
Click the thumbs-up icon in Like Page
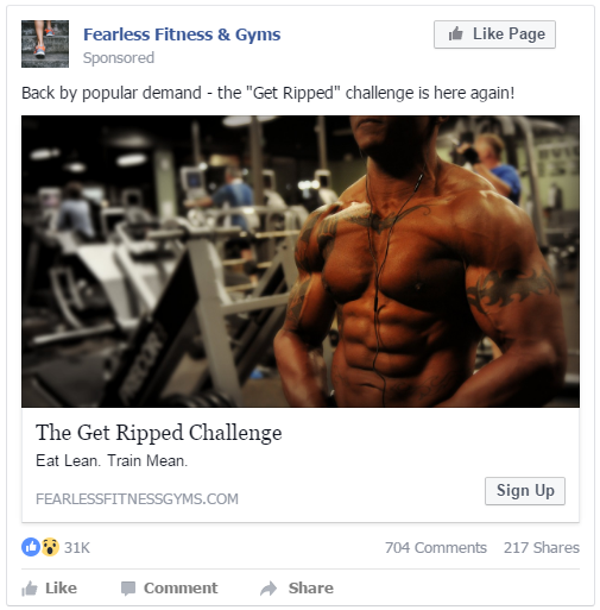tap(456, 34)
